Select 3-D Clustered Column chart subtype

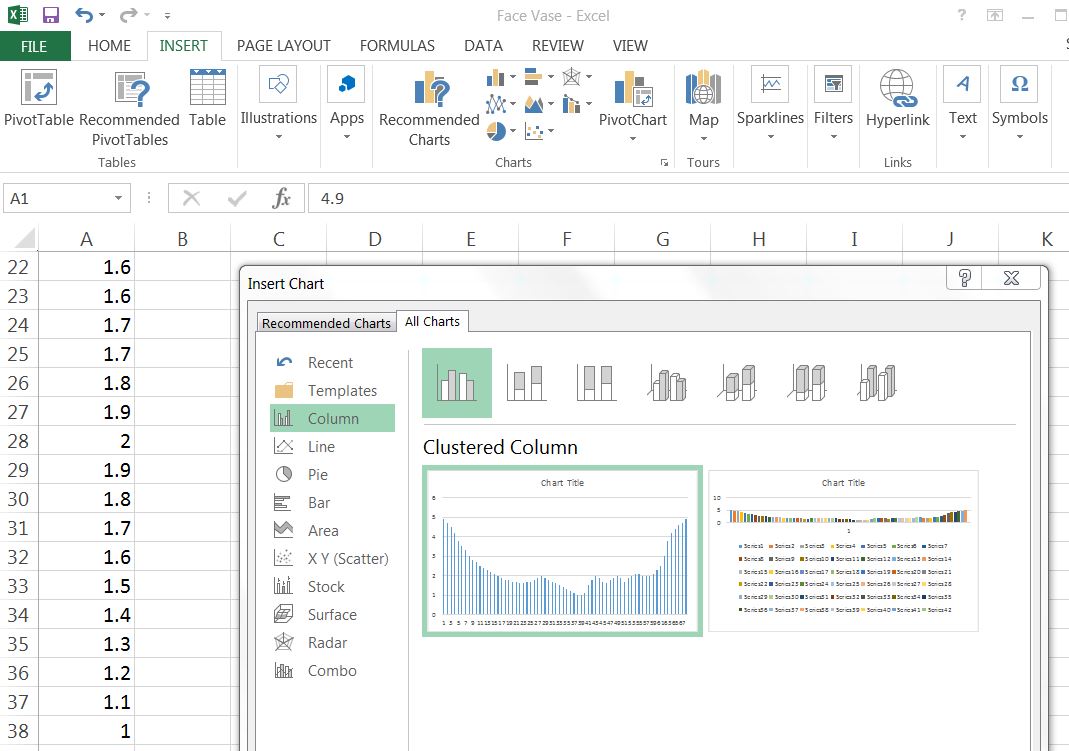click(x=668, y=383)
